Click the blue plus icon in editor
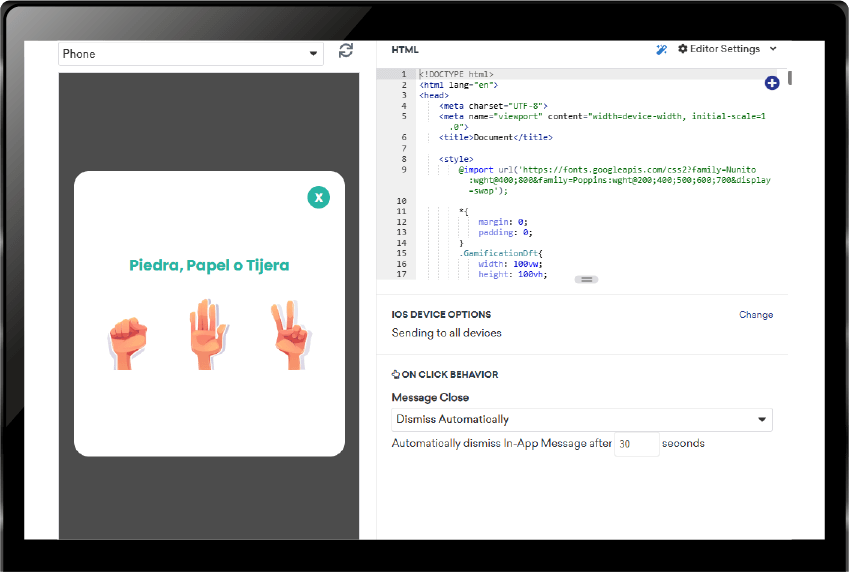849x572 pixels. pyautogui.click(x=772, y=83)
